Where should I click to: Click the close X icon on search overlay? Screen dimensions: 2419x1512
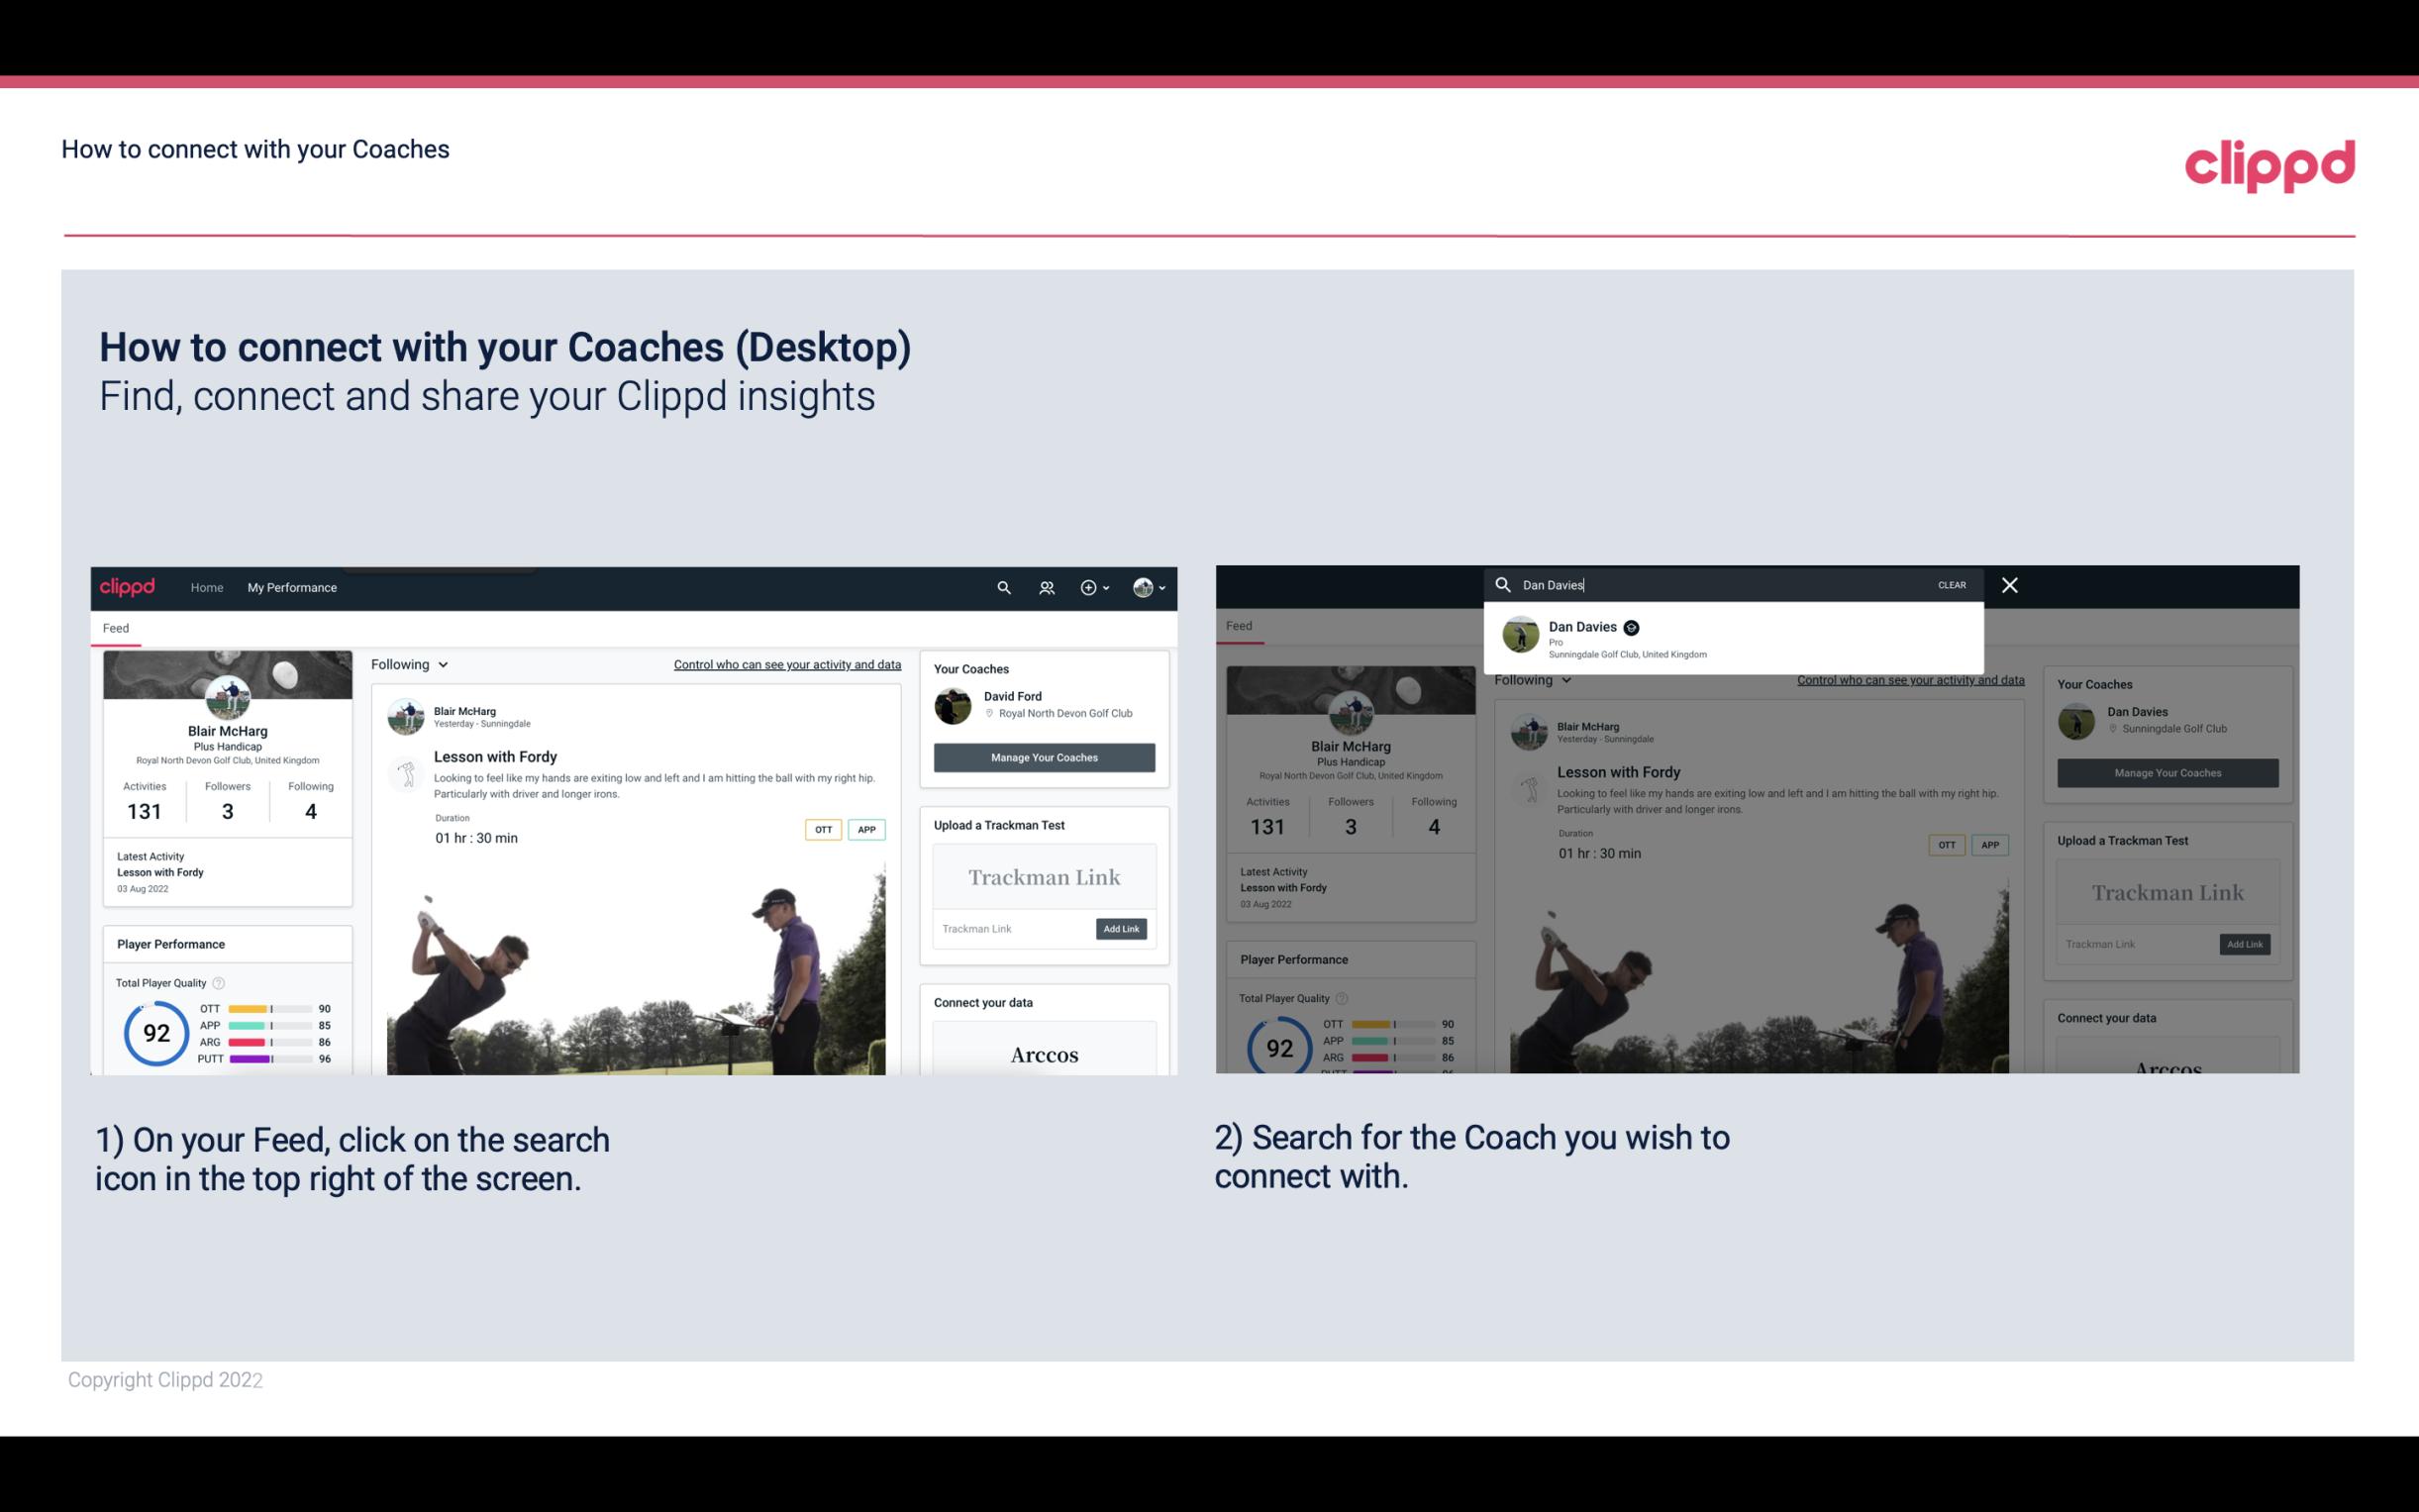tap(2008, 583)
